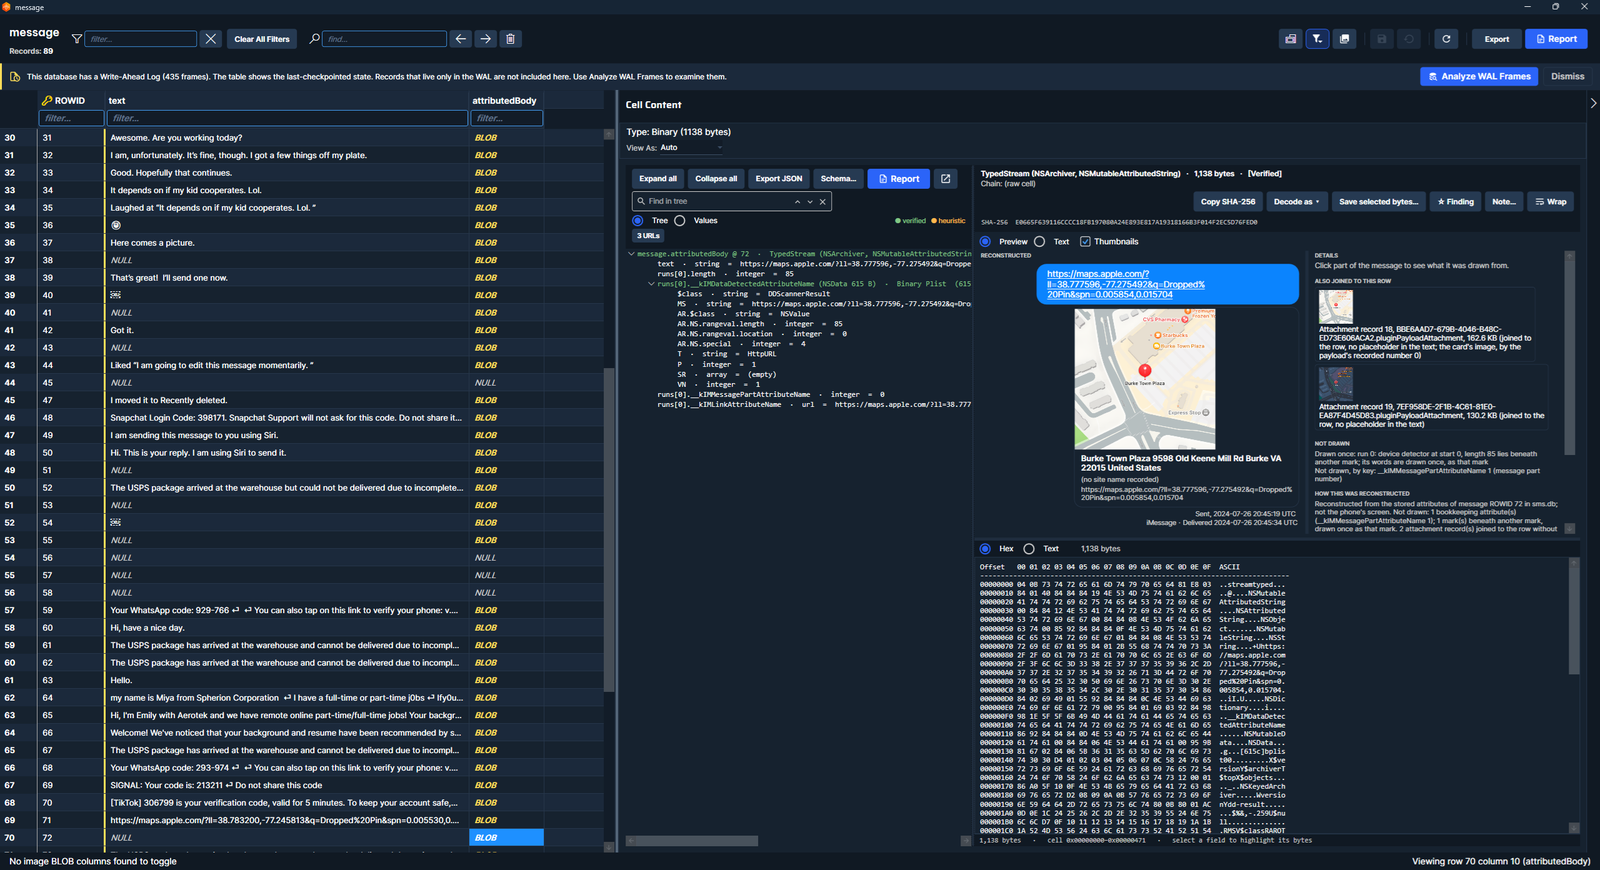Open the maps.apple.com link in message bubble

pyautogui.click(x=1126, y=284)
